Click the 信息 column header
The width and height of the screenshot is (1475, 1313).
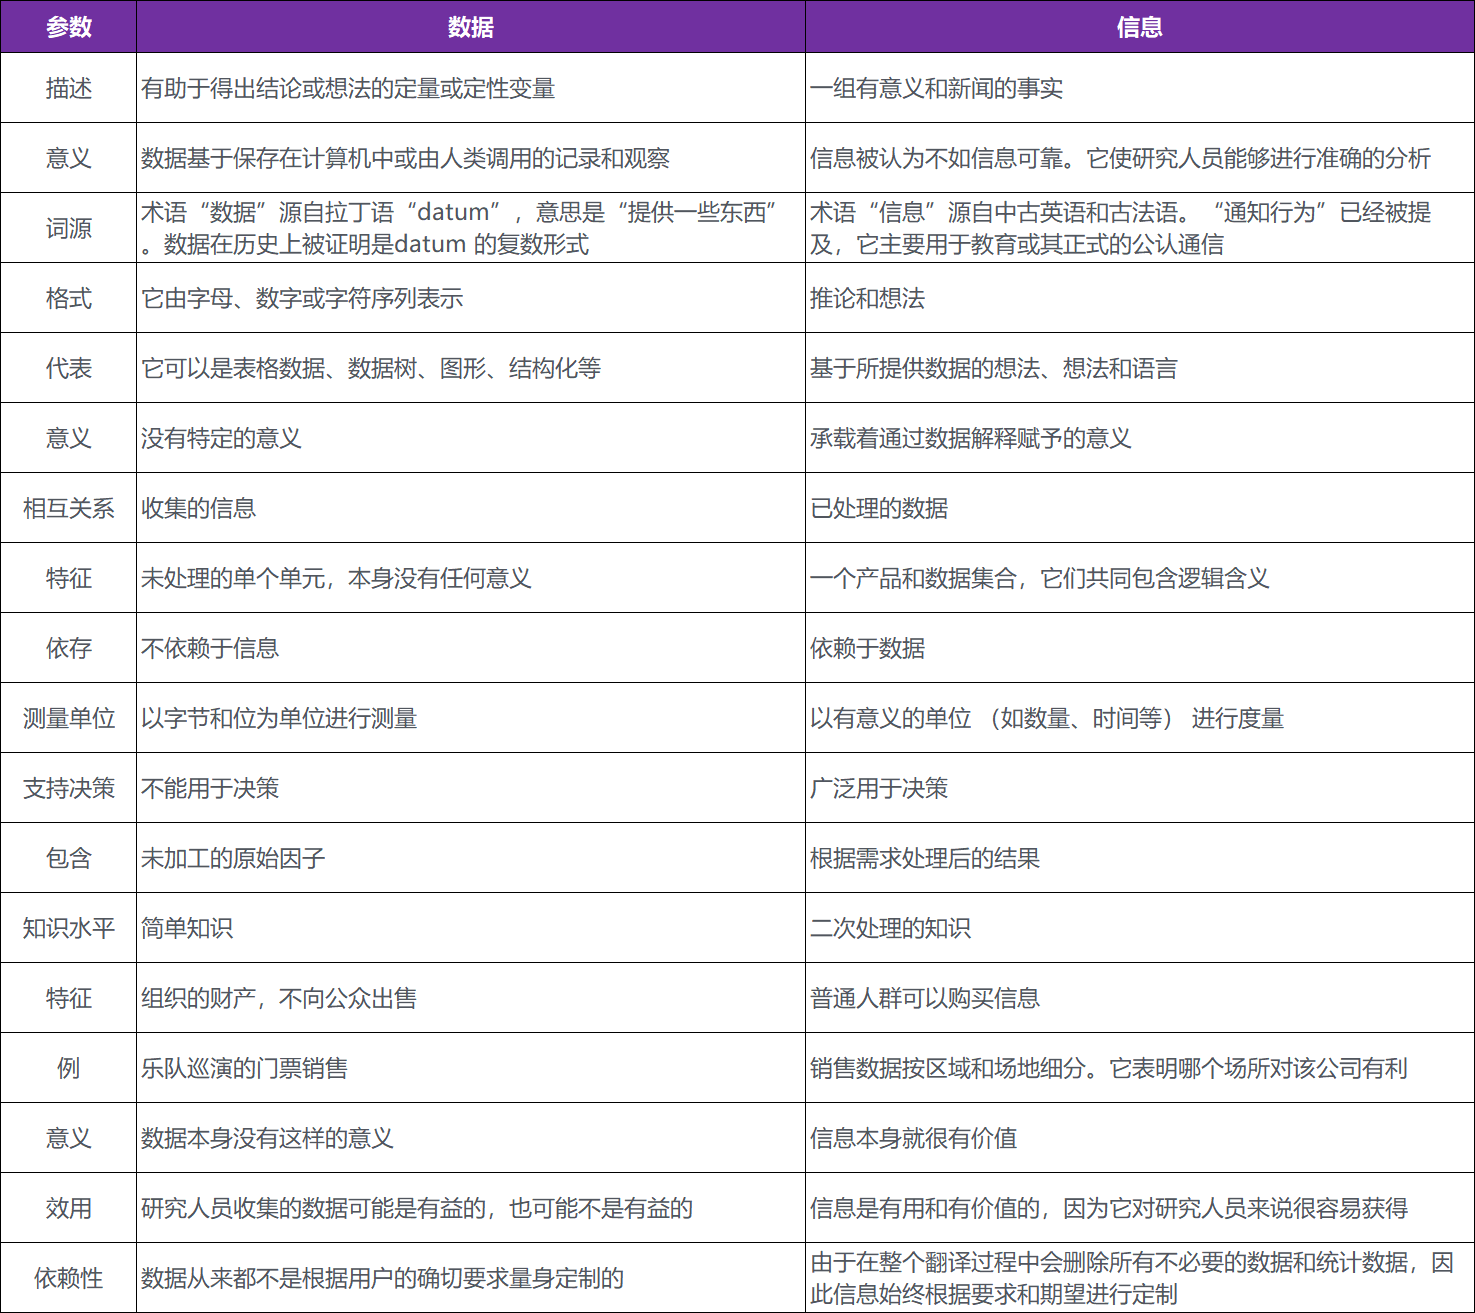[1139, 27]
